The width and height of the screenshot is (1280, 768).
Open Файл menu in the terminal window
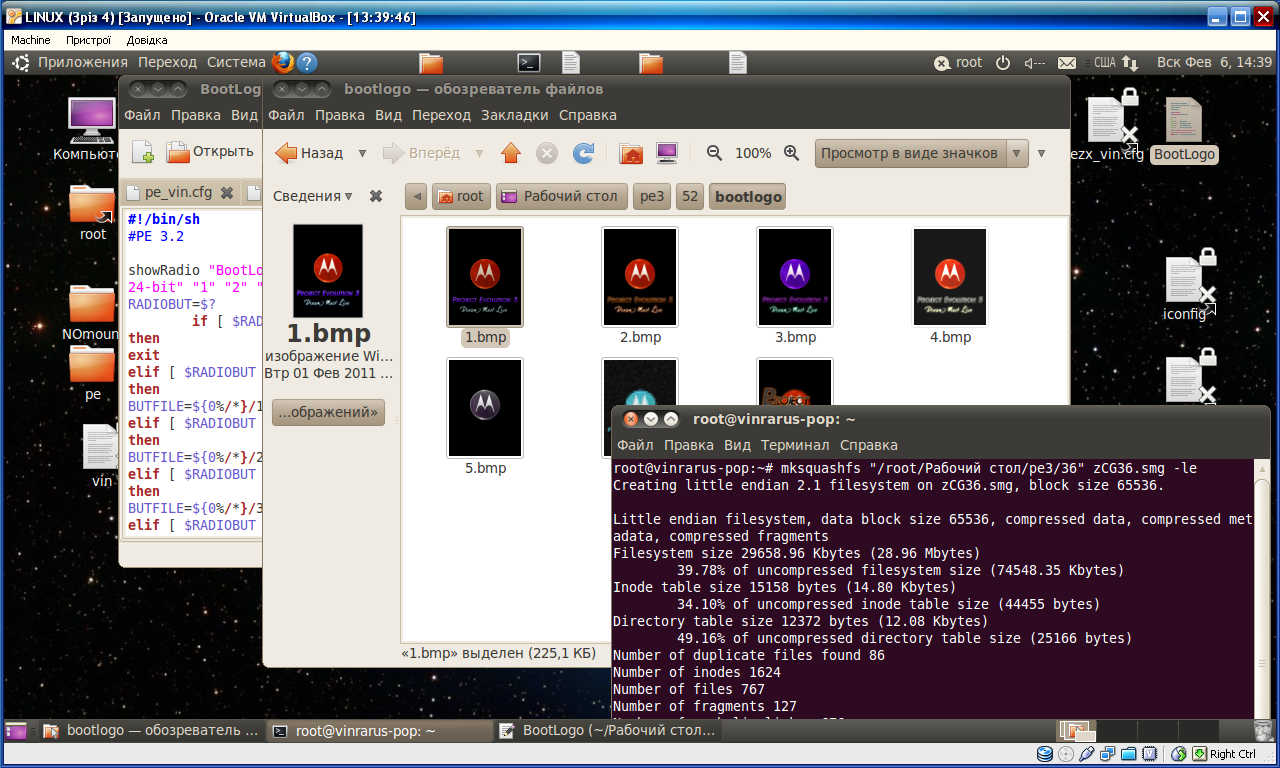click(x=635, y=445)
